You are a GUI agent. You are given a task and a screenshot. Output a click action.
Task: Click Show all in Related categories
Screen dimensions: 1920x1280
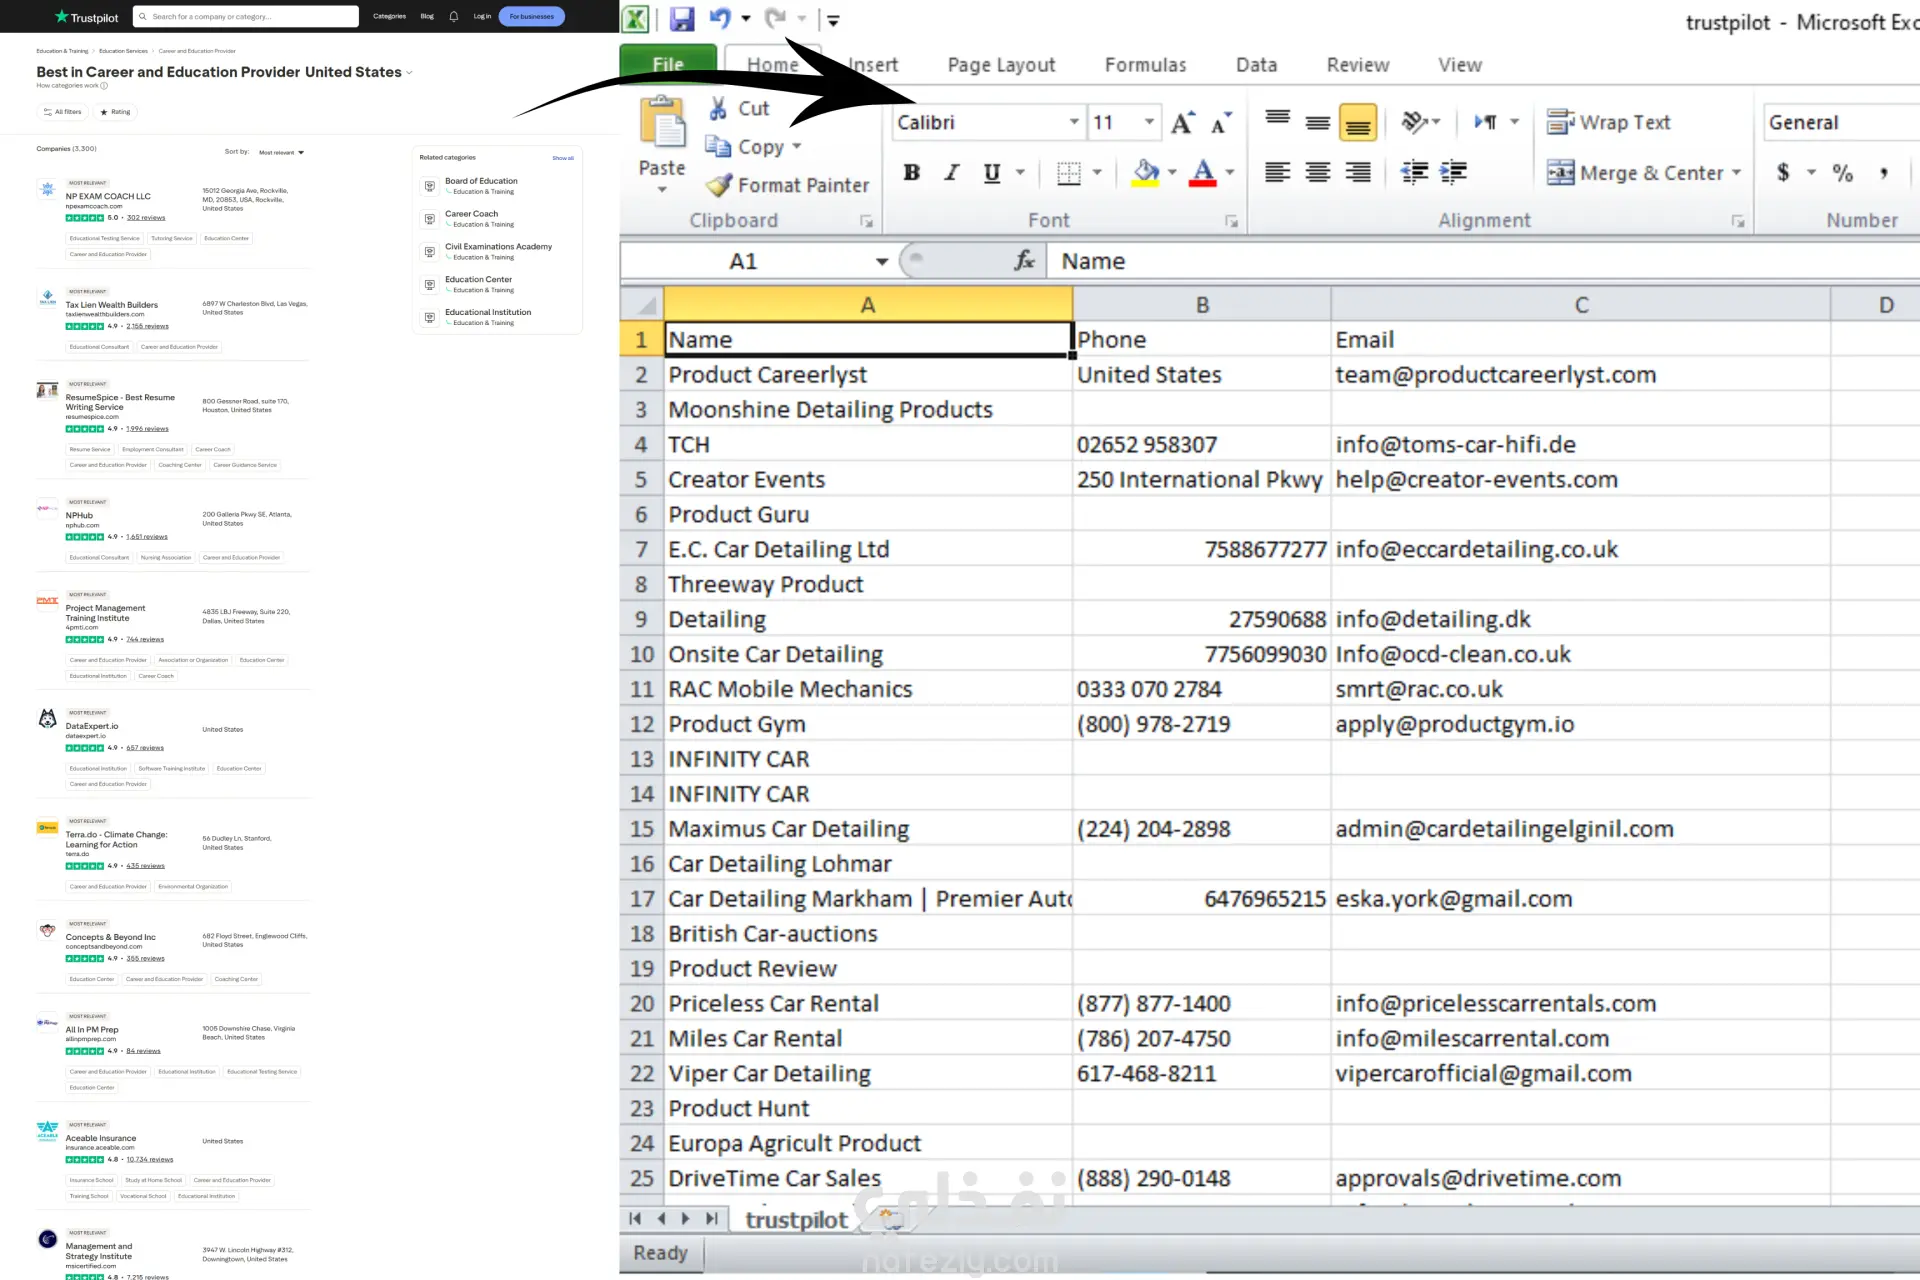[563, 158]
